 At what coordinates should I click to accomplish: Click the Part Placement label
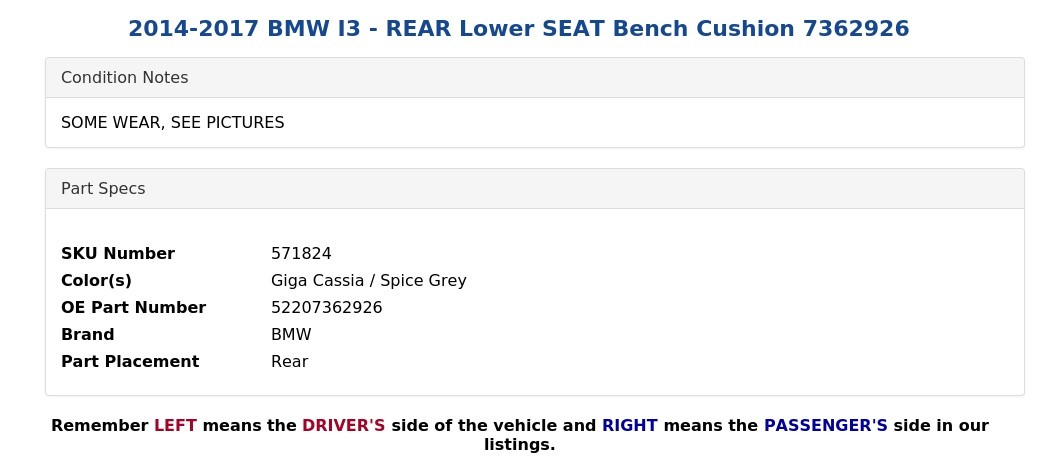pos(130,361)
